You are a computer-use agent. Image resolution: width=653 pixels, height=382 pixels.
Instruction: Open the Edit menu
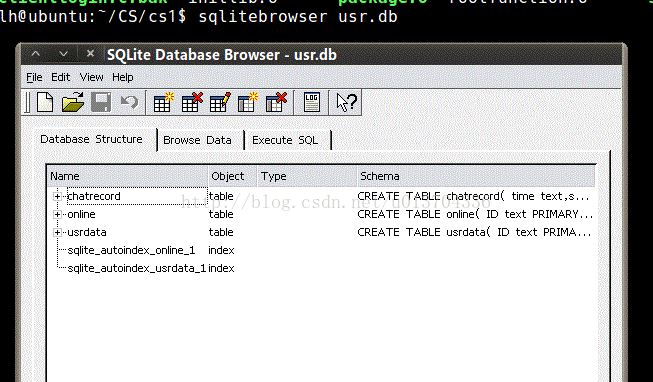click(60, 77)
